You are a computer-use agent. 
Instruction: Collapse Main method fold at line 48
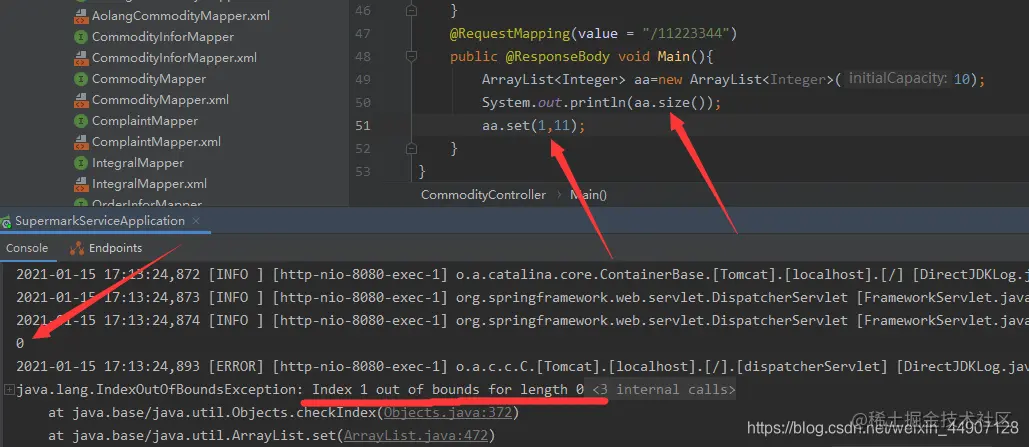(411, 56)
